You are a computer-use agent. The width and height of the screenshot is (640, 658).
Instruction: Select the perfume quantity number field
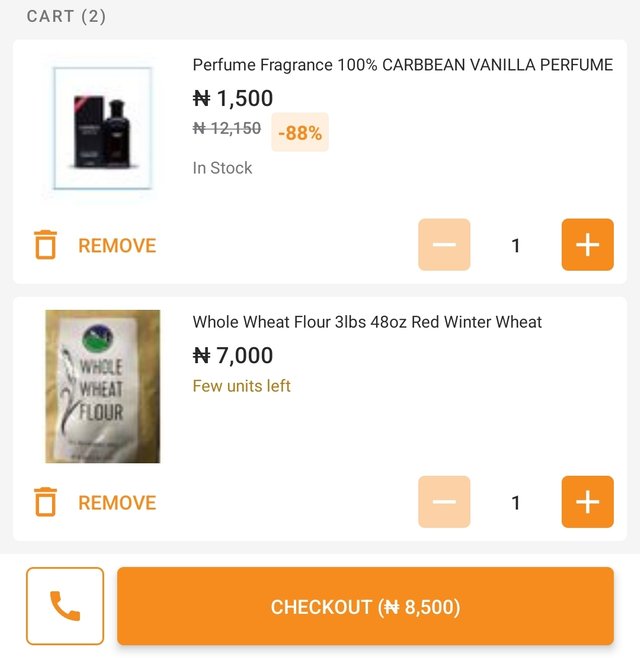516,245
